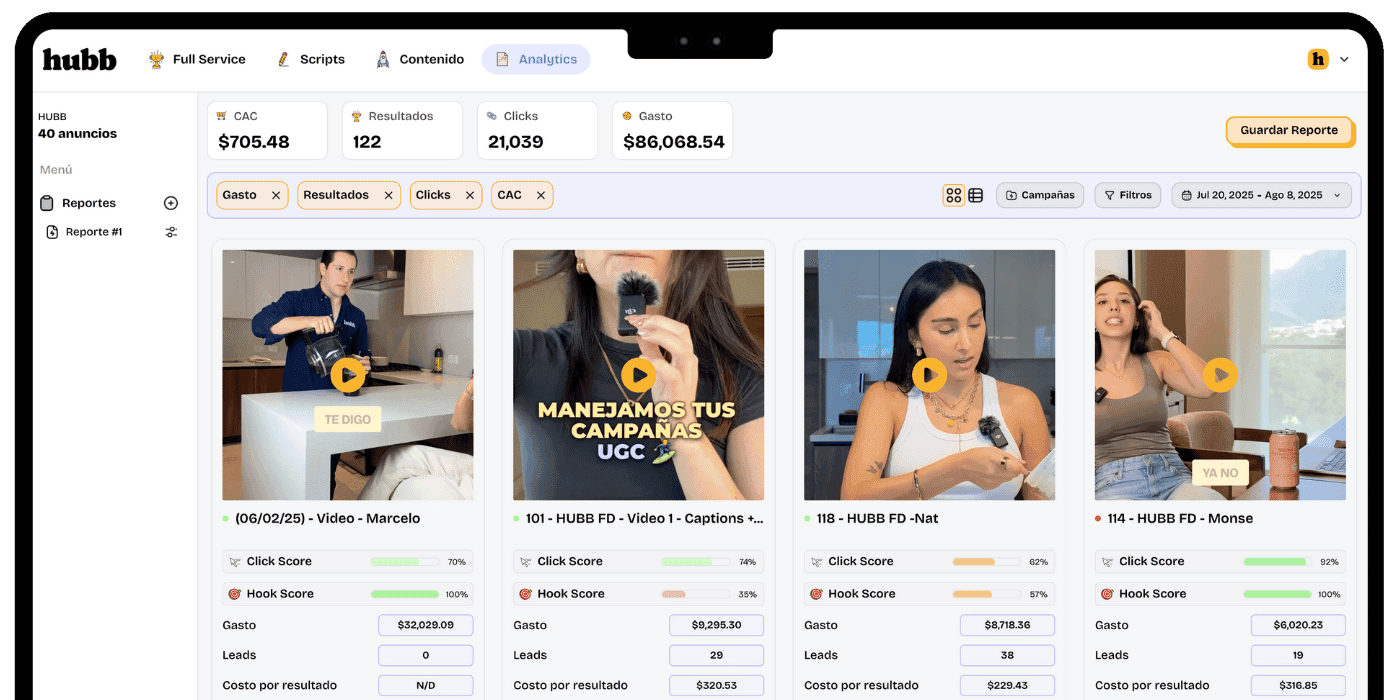Click the Hook Score target icon on Marcelo card
The height and width of the screenshot is (700, 1400).
pos(235,594)
